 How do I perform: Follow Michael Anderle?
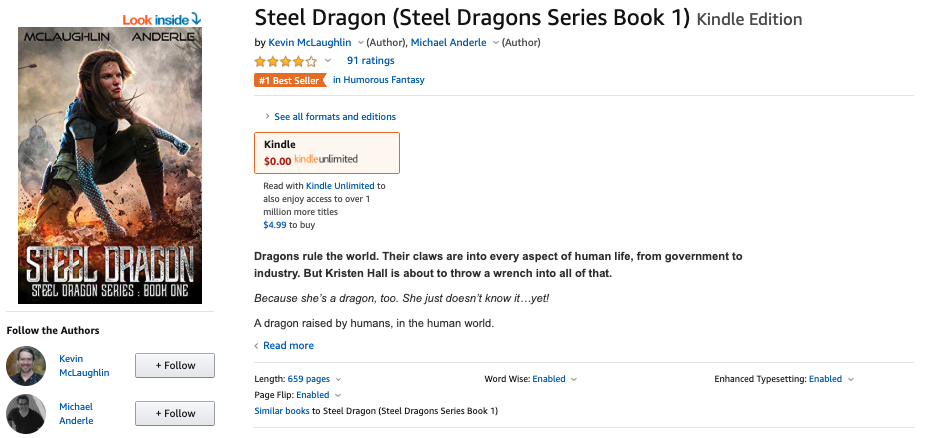pos(175,413)
